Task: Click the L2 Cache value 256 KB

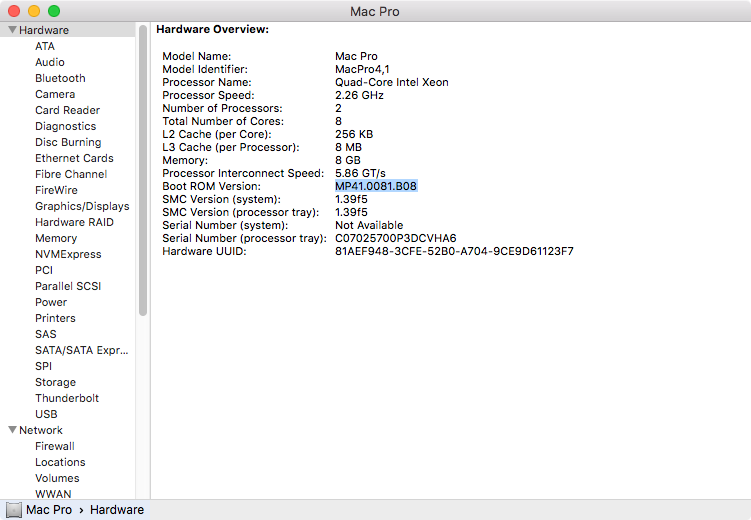Action: (354, 135)
